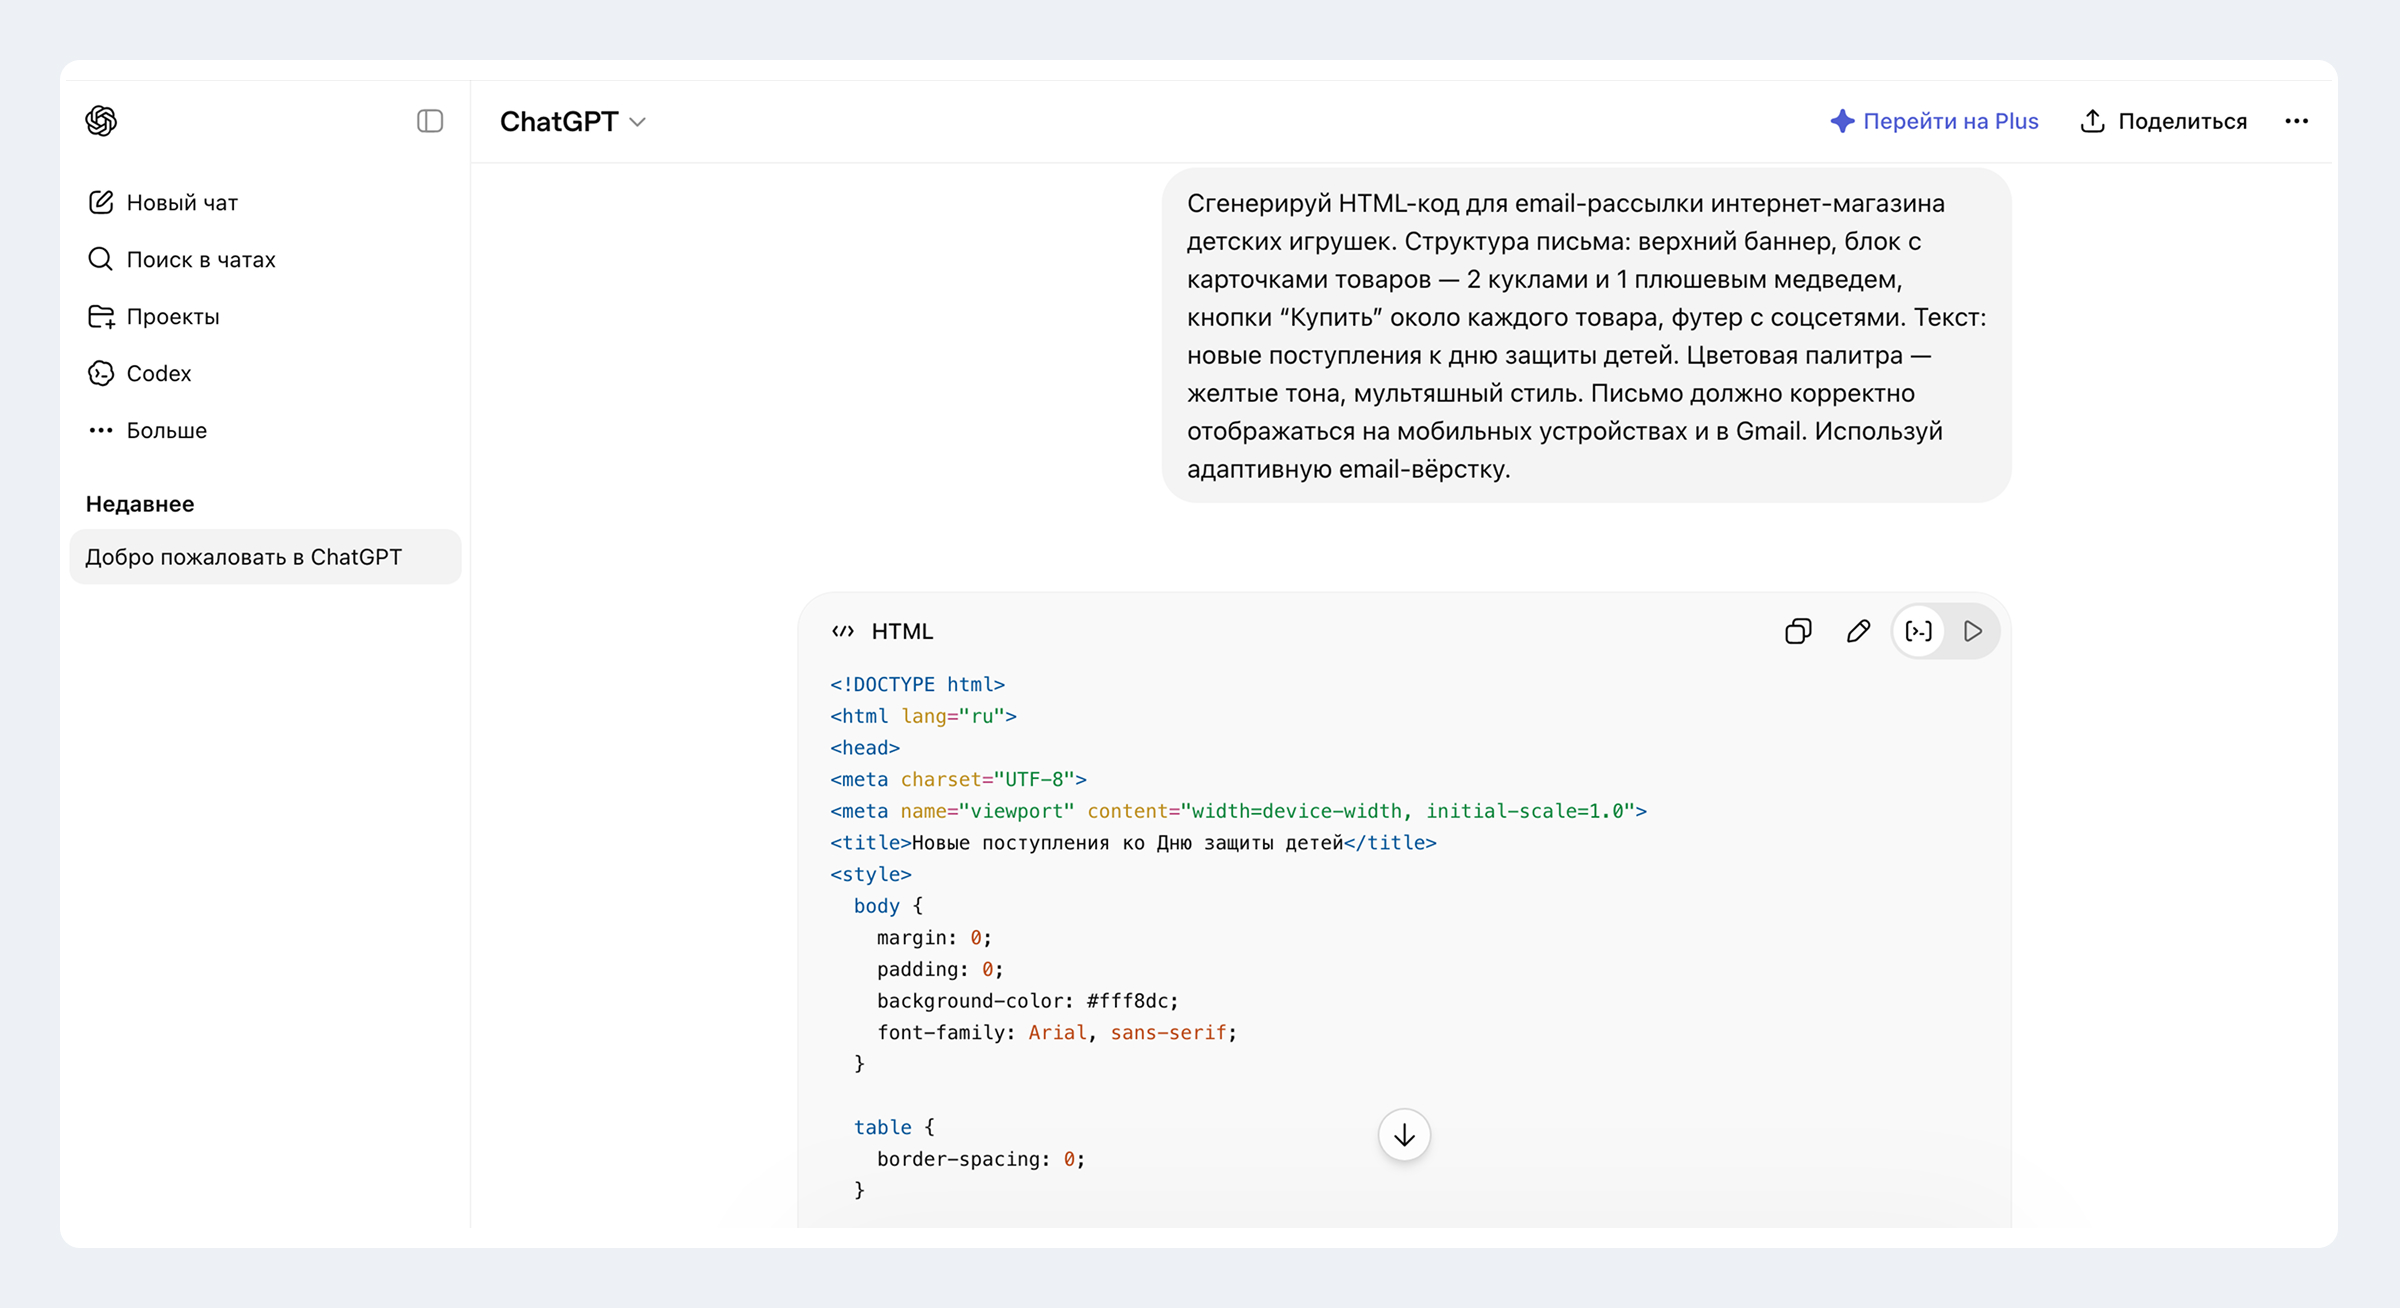Copy the HTML code block
Image resolution: width=2400 pixels, height=1308 pixels.
tap(1798, 631)
